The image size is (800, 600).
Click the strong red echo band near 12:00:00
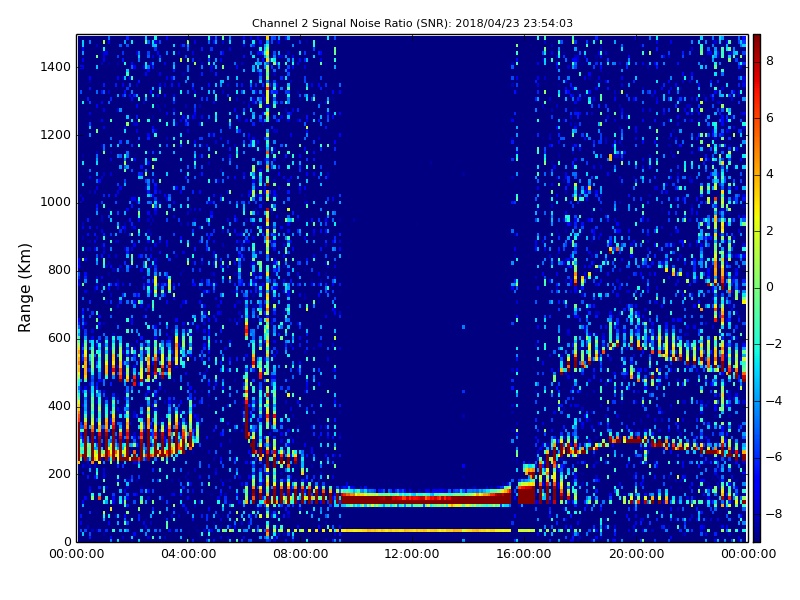(x=425, y=497)
